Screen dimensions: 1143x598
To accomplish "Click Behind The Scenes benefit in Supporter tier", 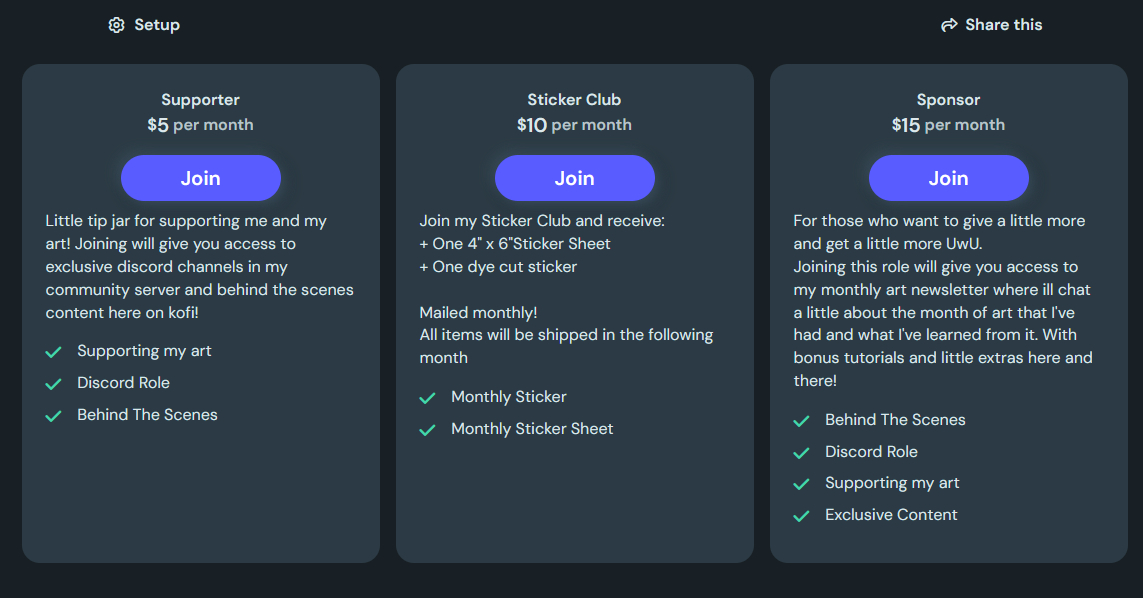I will pos(147,415).
